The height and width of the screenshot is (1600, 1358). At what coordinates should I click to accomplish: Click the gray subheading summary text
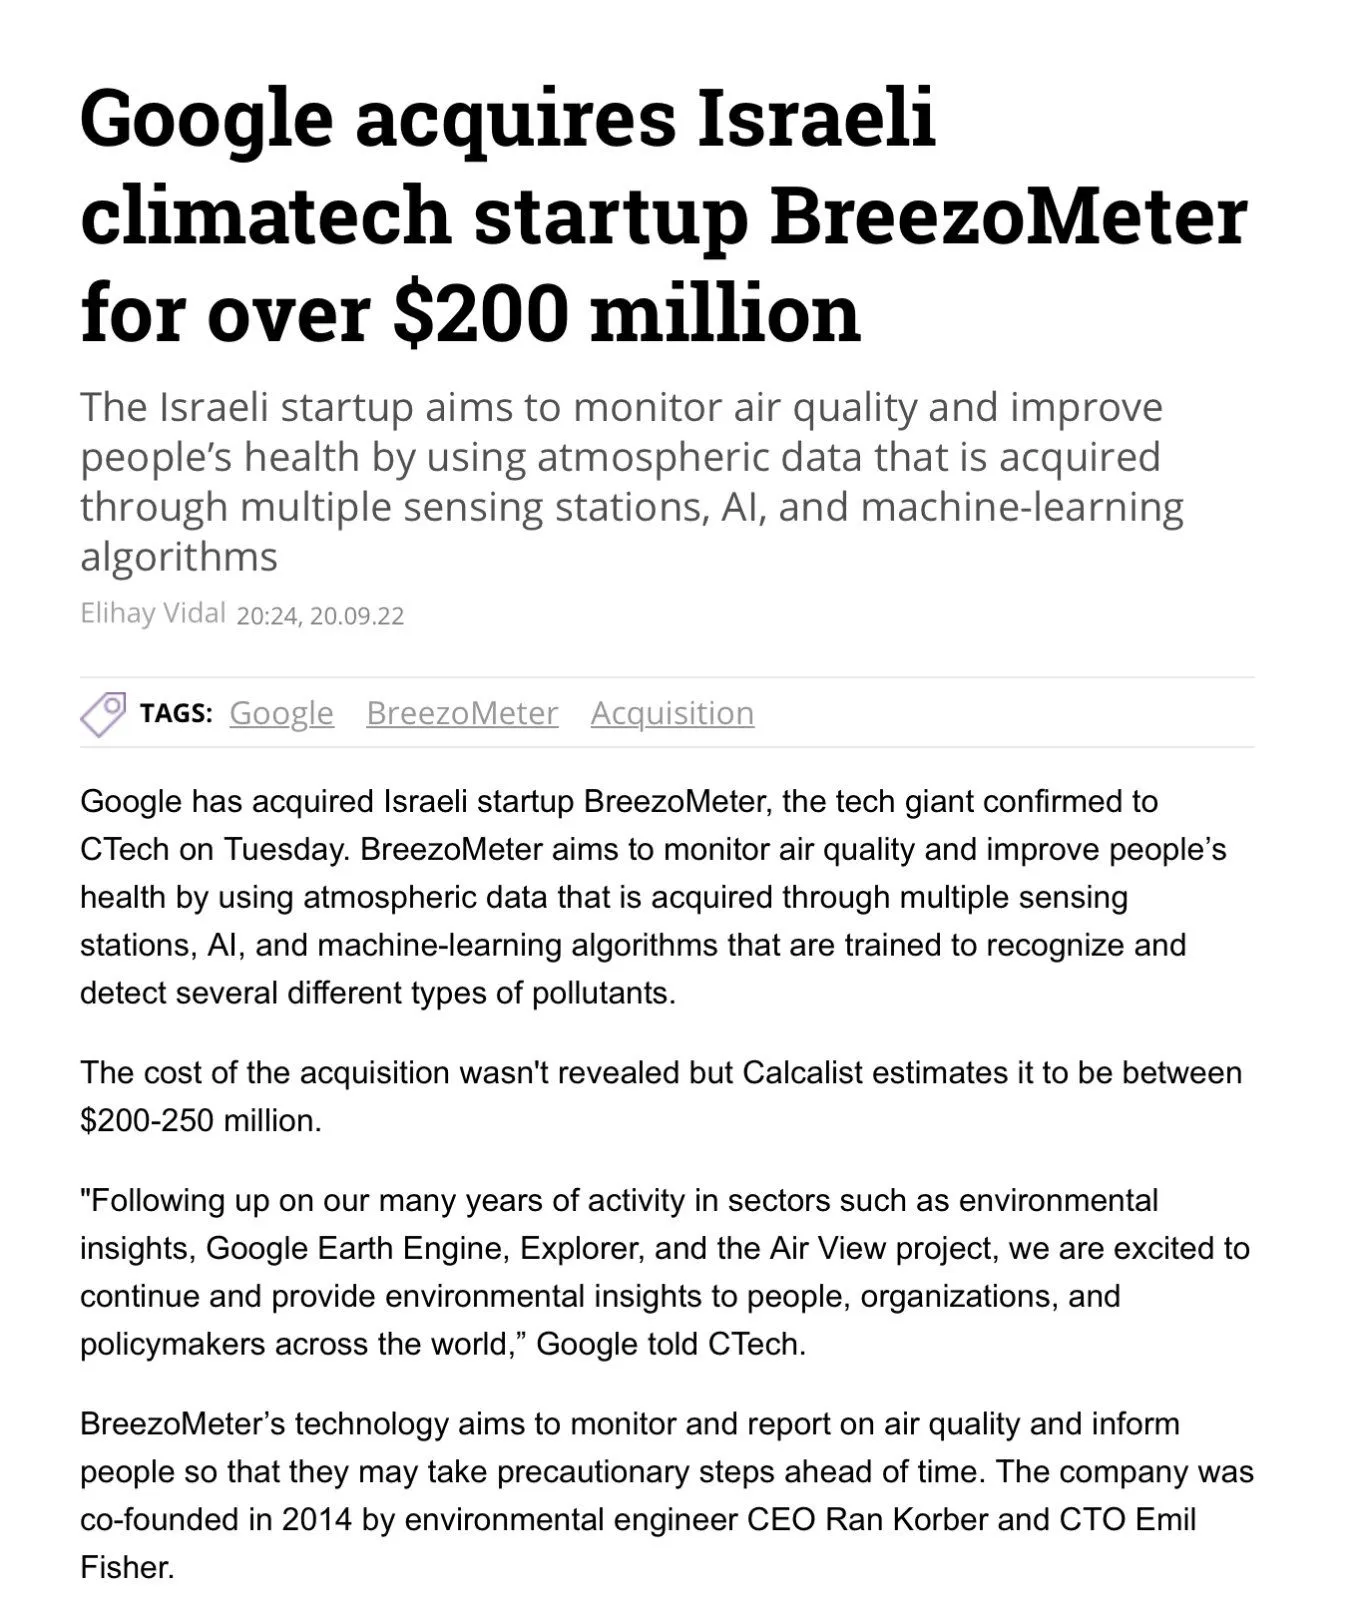(x=630, y=481)
